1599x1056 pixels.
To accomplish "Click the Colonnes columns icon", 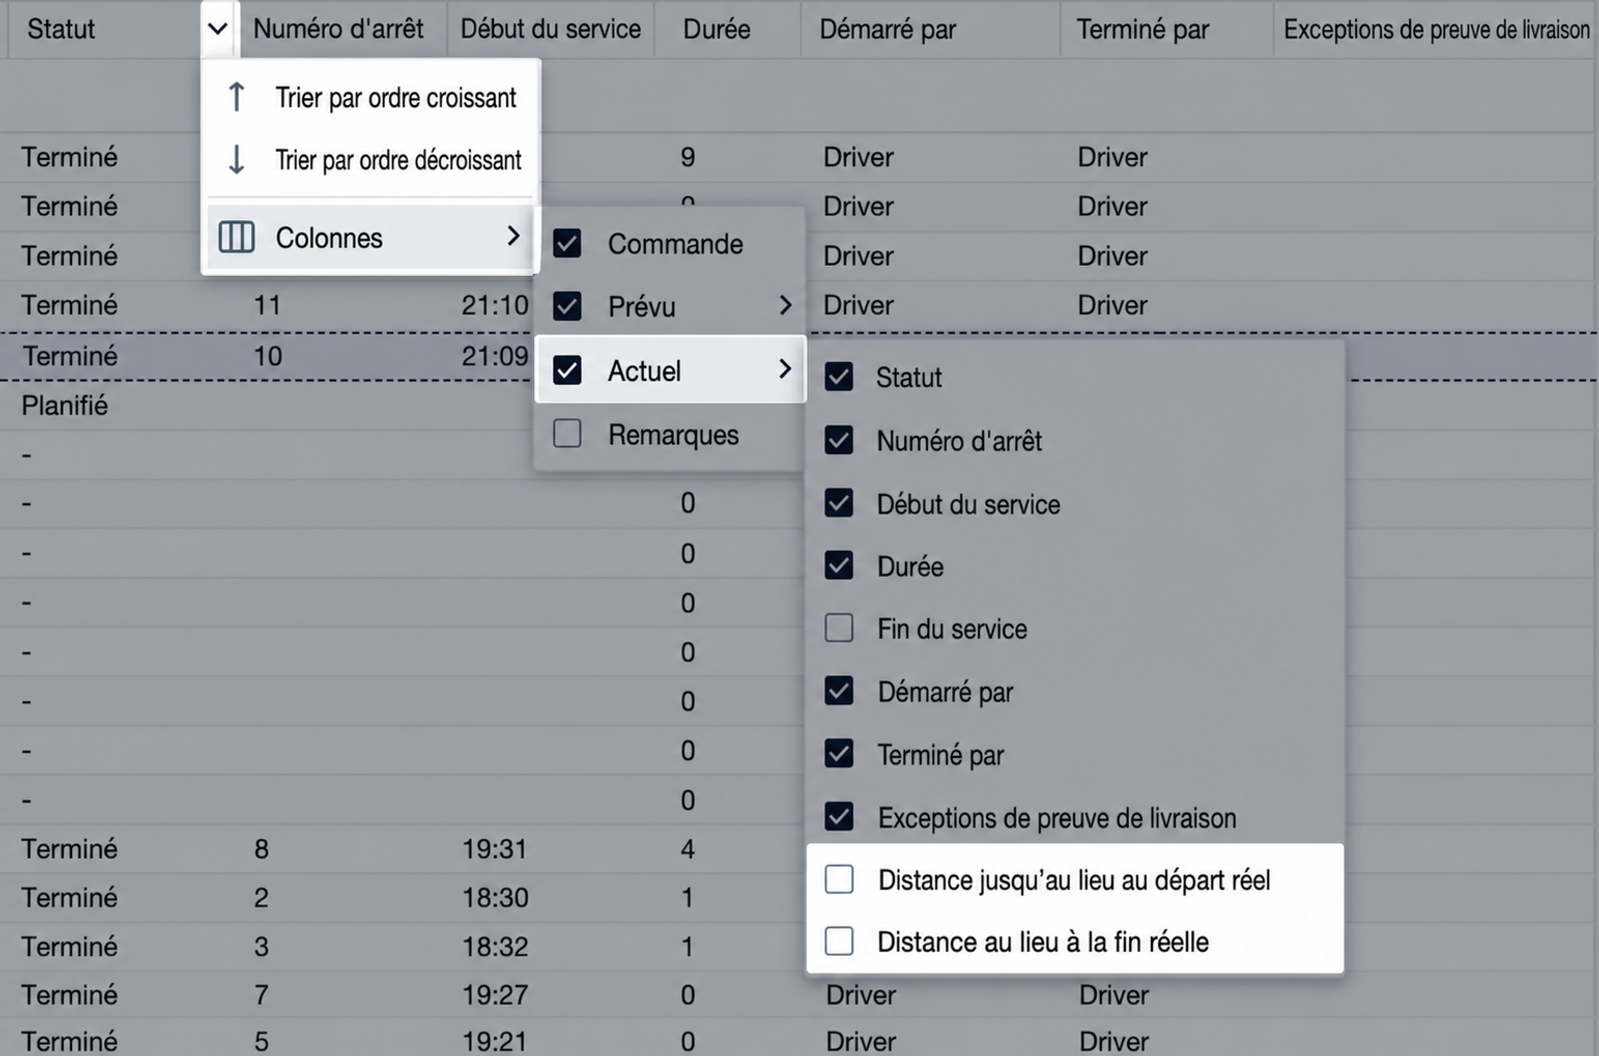I will 237,237.
